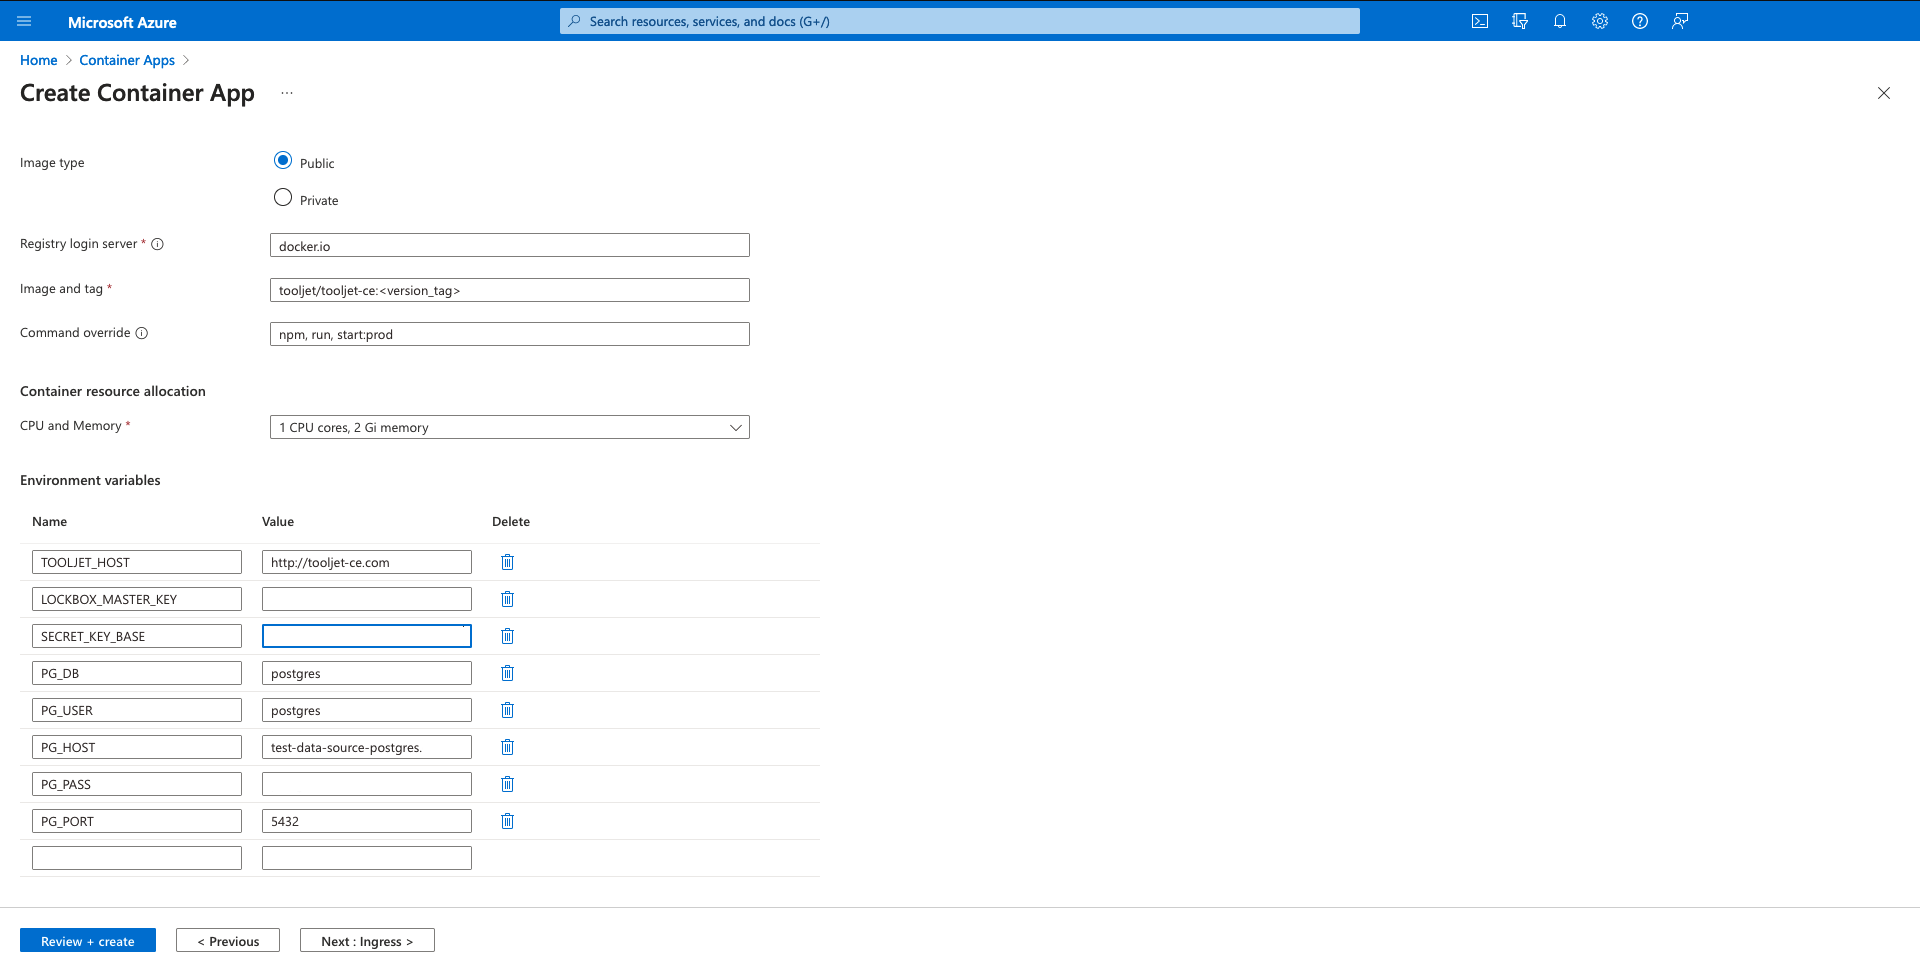Select the Public image type
The height and width of the screenshot is (972, 1920).
coord(283,161)
